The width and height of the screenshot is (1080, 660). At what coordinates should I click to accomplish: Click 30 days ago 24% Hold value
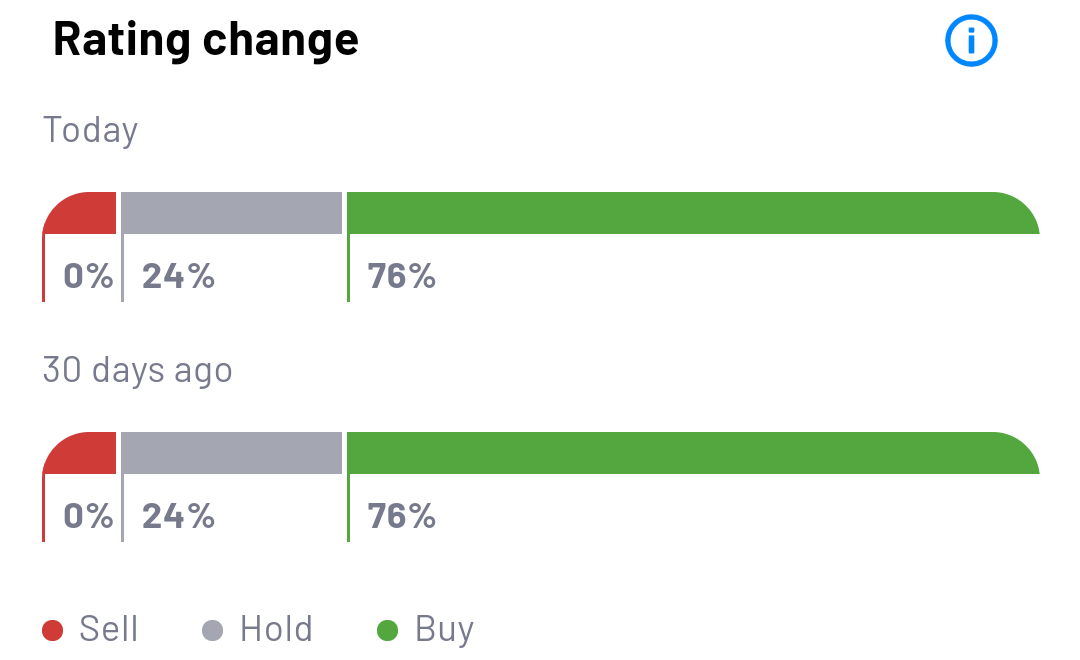tap(178, 516)
